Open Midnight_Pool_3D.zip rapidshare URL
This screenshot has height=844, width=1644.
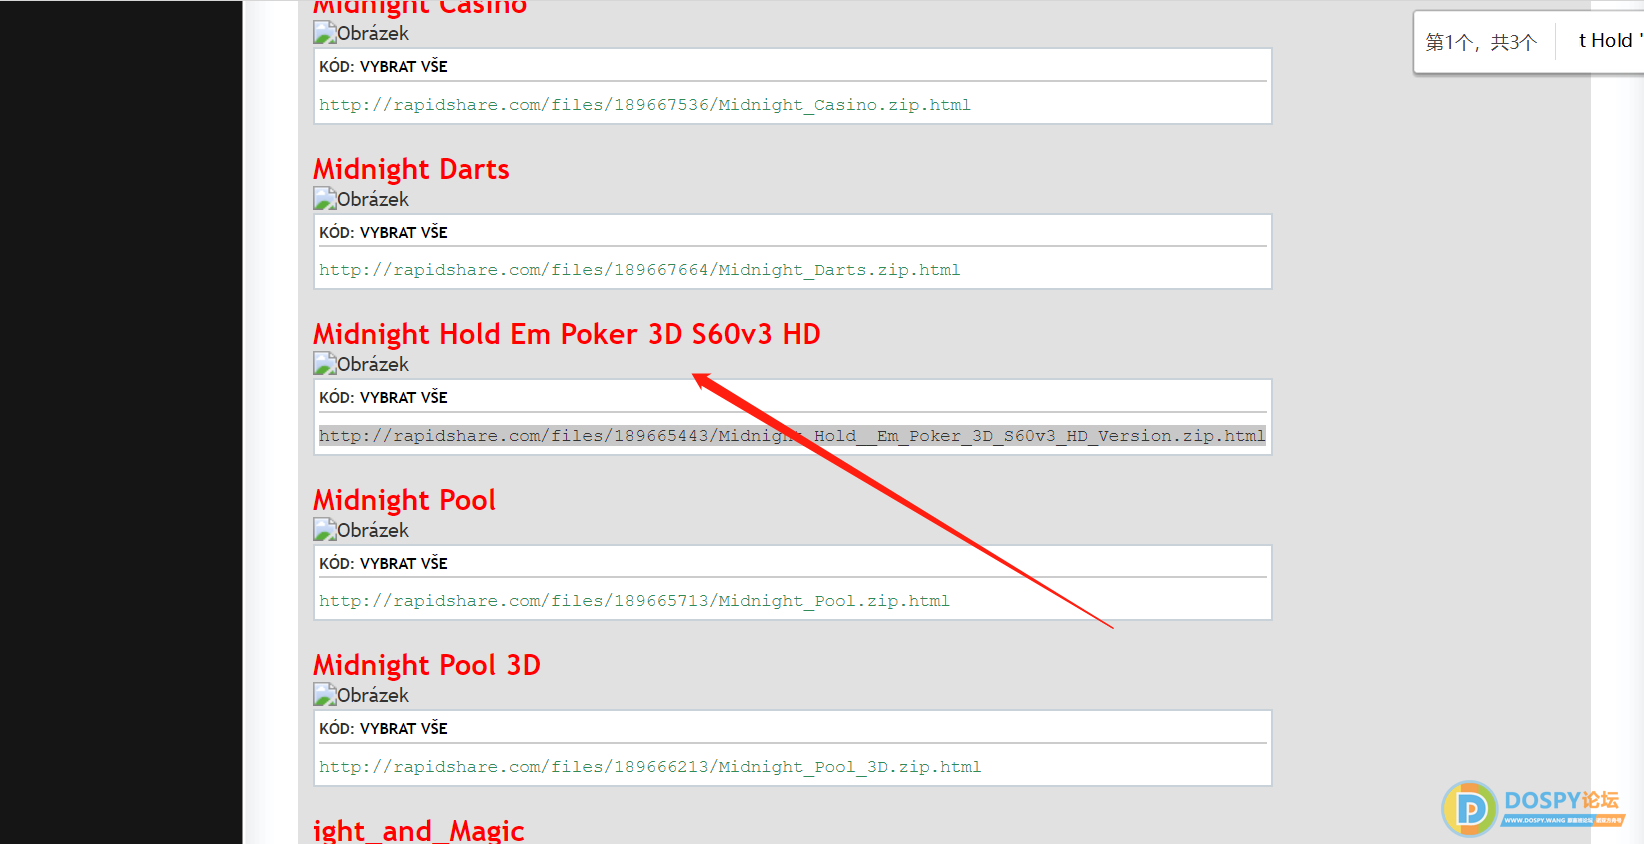pos(650,767)
